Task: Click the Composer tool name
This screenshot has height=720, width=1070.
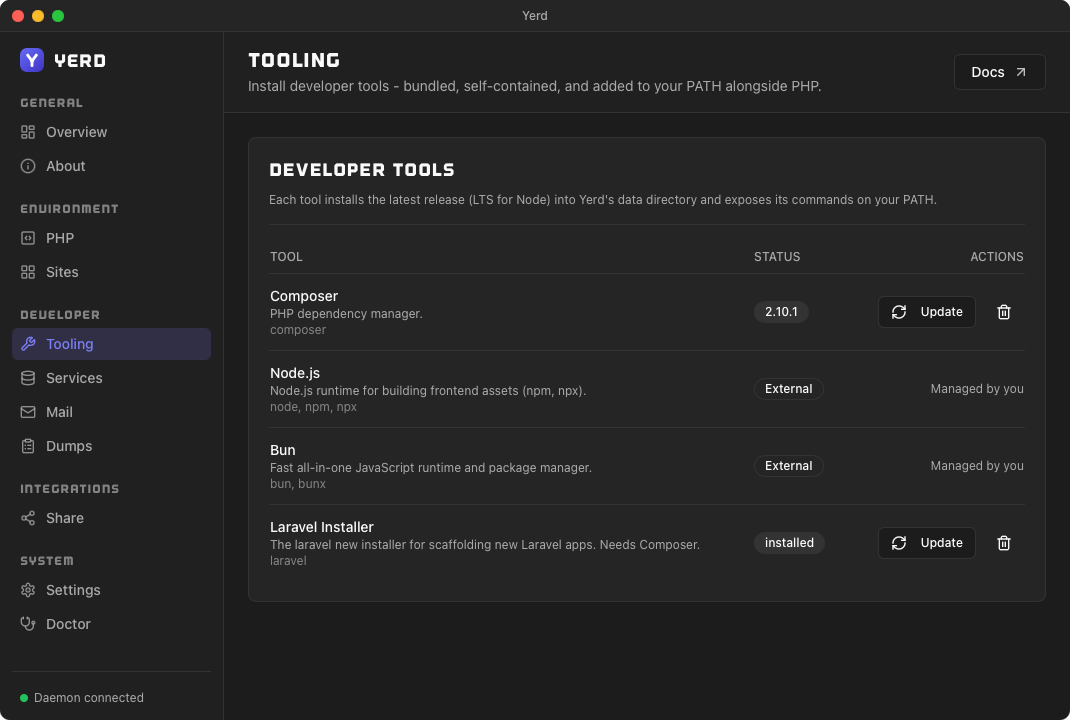Action: pos(304,296)
